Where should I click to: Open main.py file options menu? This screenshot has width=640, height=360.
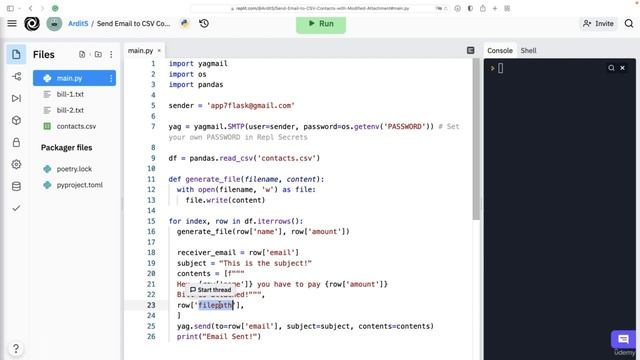pos(111,78)
